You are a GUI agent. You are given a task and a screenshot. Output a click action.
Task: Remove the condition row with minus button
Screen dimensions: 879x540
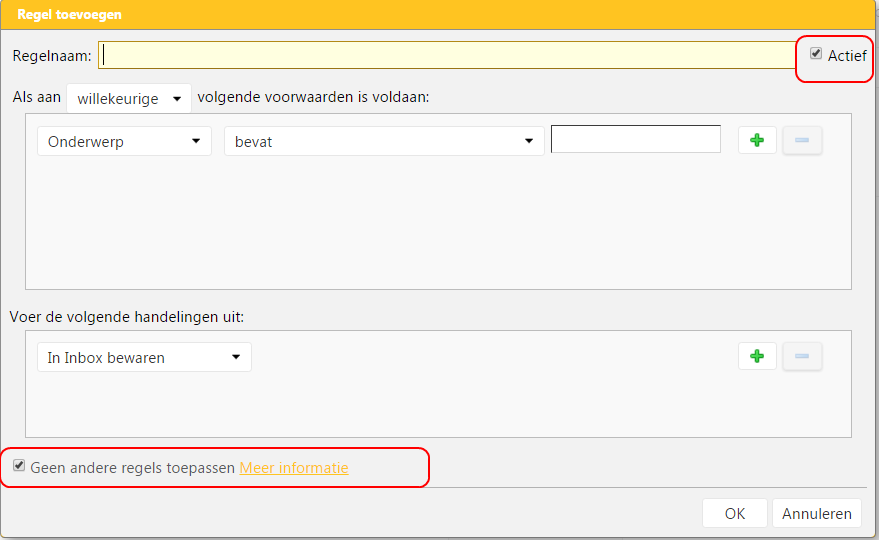tap(802, 141)
